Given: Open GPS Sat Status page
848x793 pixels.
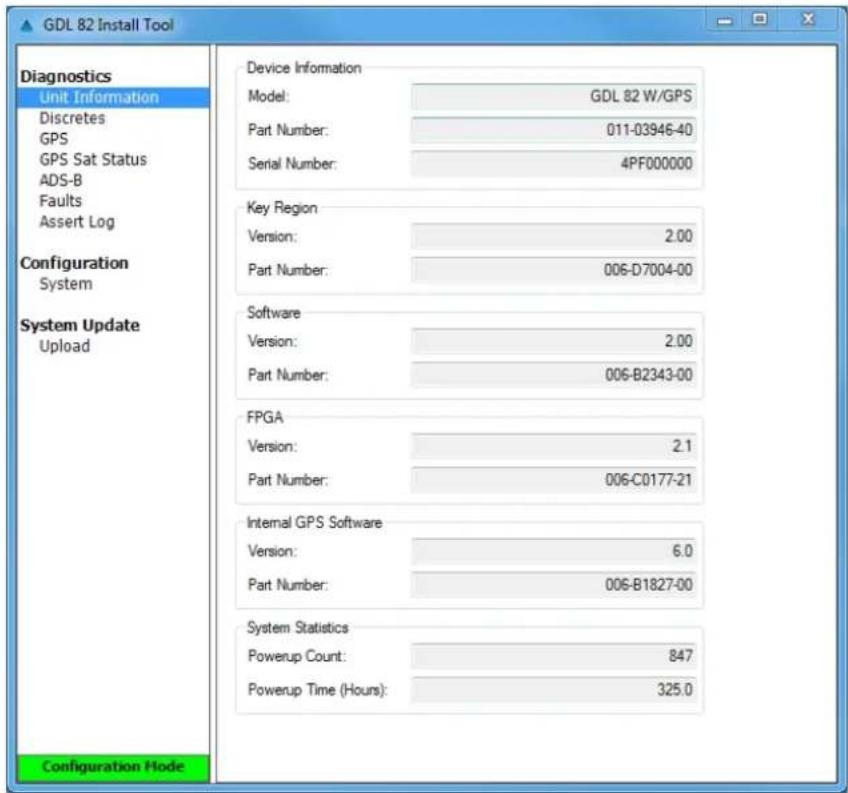Looking at the screenshot, I should (93, 160).
